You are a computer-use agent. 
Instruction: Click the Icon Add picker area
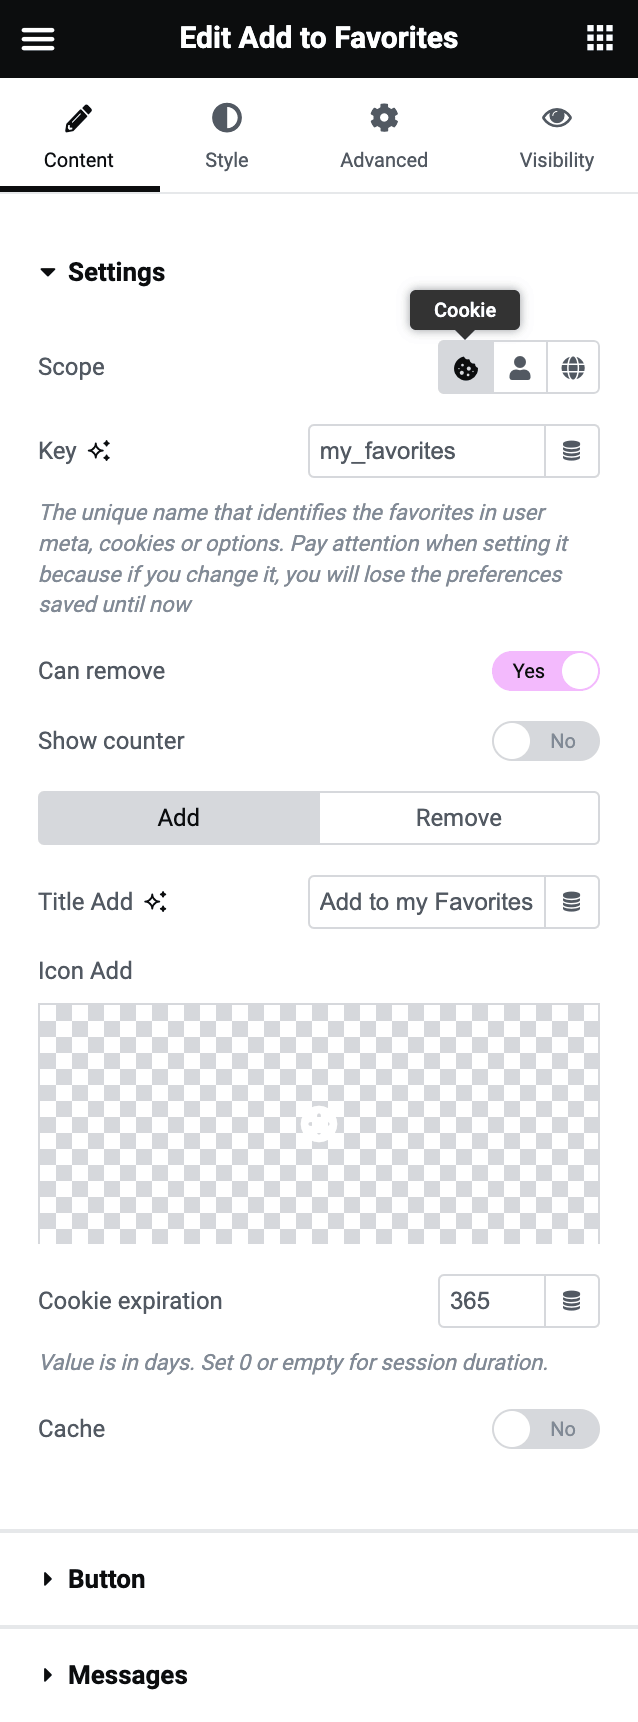tap(319, 1123)
